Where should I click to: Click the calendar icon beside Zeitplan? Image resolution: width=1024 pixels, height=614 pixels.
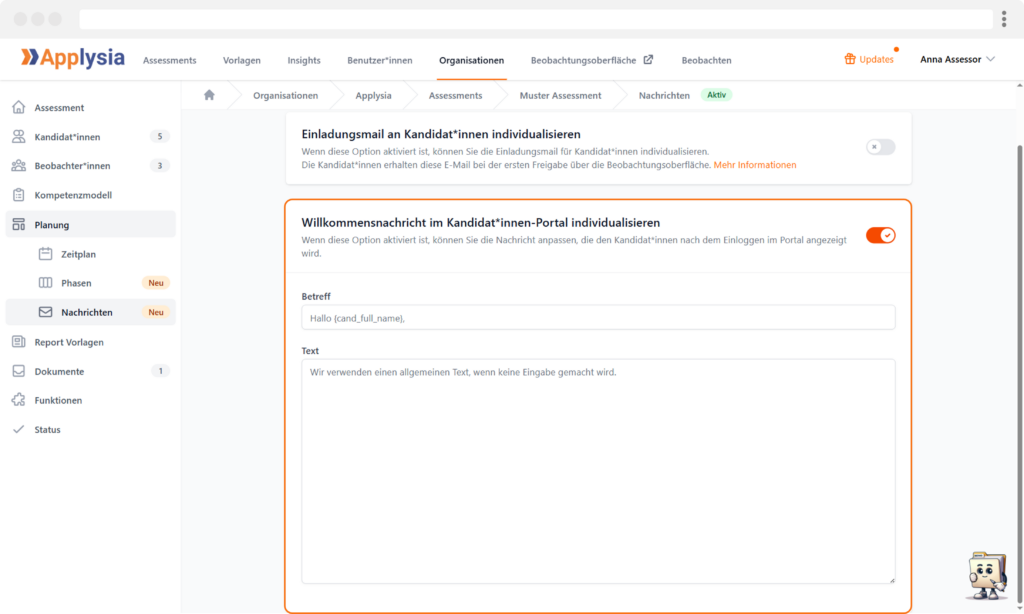pos(45,253)
